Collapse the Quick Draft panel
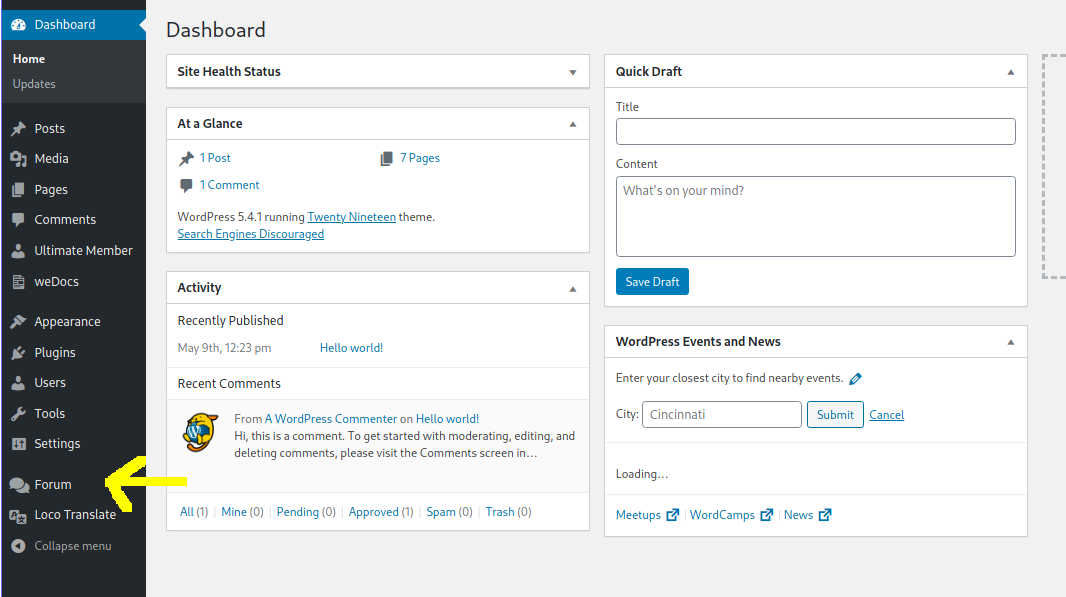The height and width of the screenshot is (597, 1066). (x=1010, y=72)
